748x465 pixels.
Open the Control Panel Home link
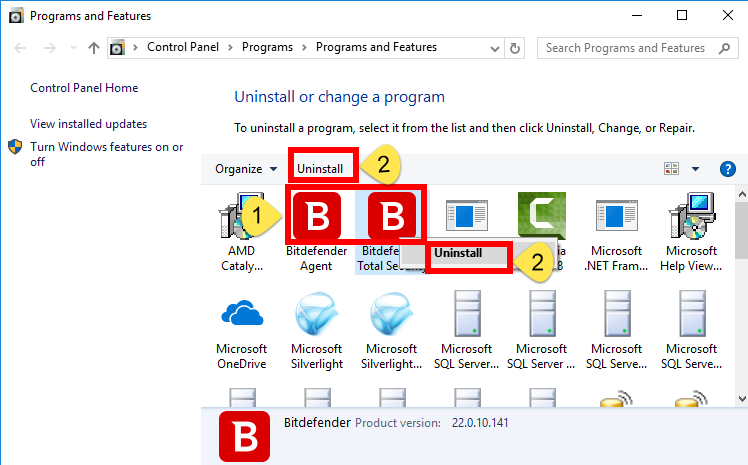(x=84, y=88)
